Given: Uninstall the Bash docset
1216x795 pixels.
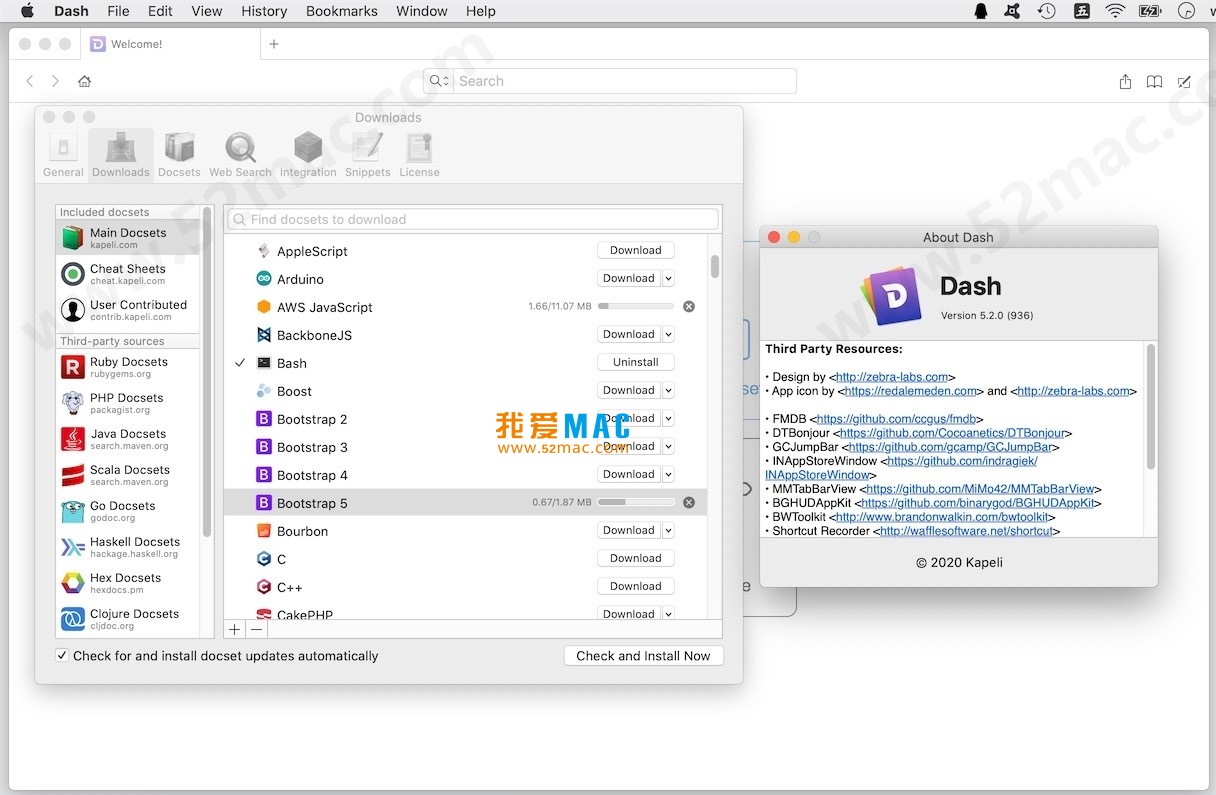Looking at the screenshot, I should [636, 363].
